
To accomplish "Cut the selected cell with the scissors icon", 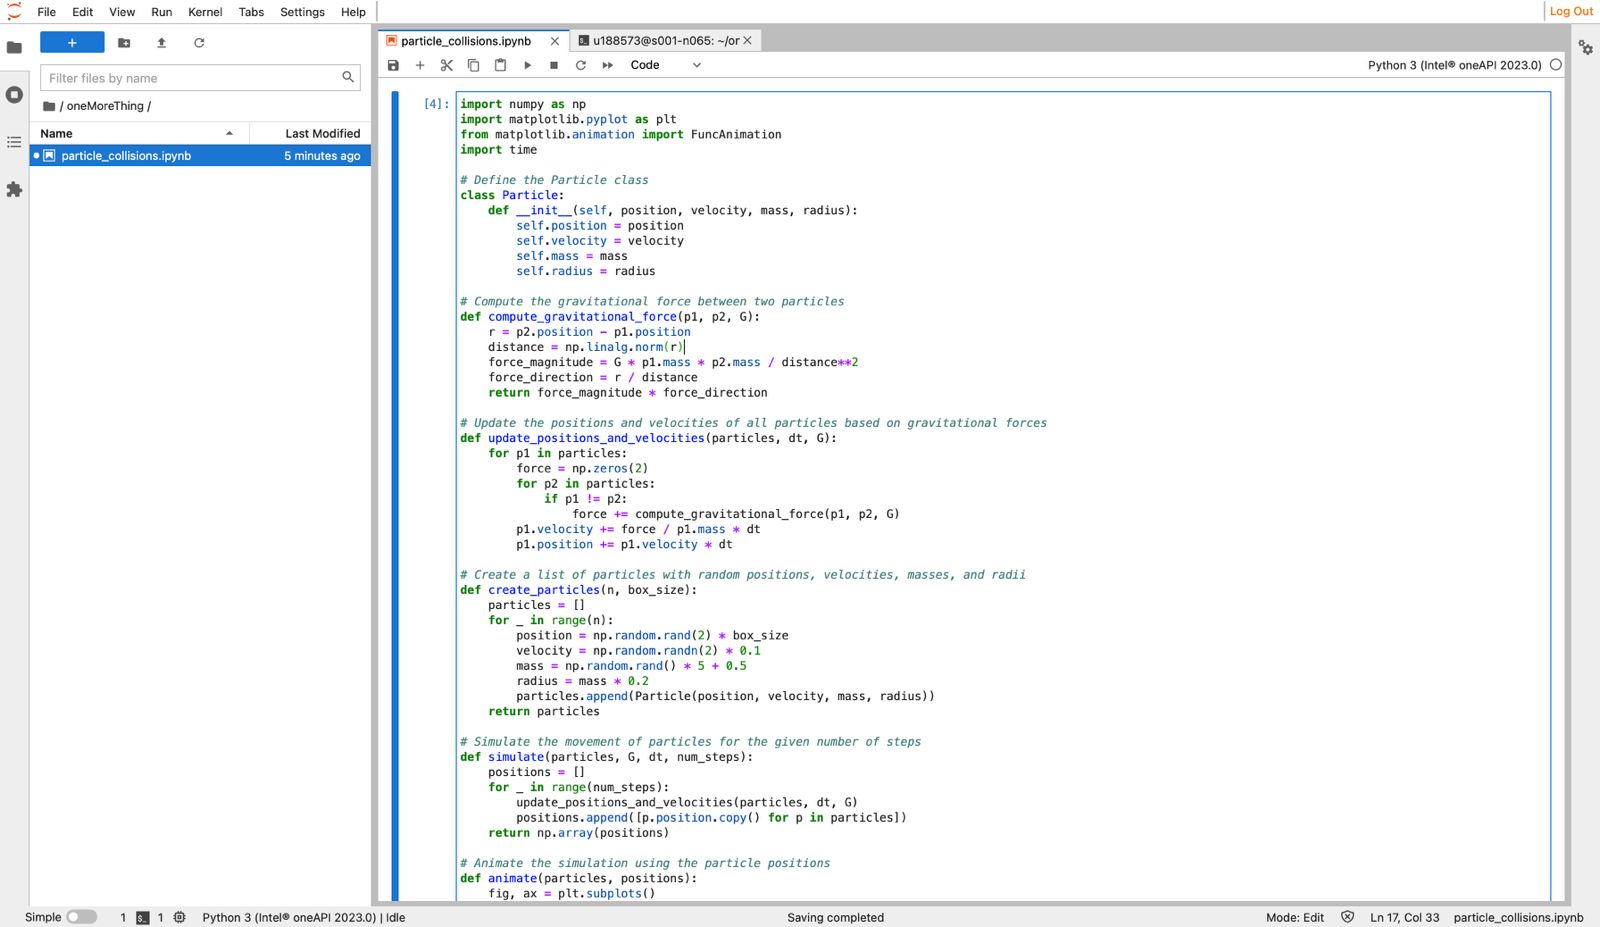I will [x=446, y=65].
